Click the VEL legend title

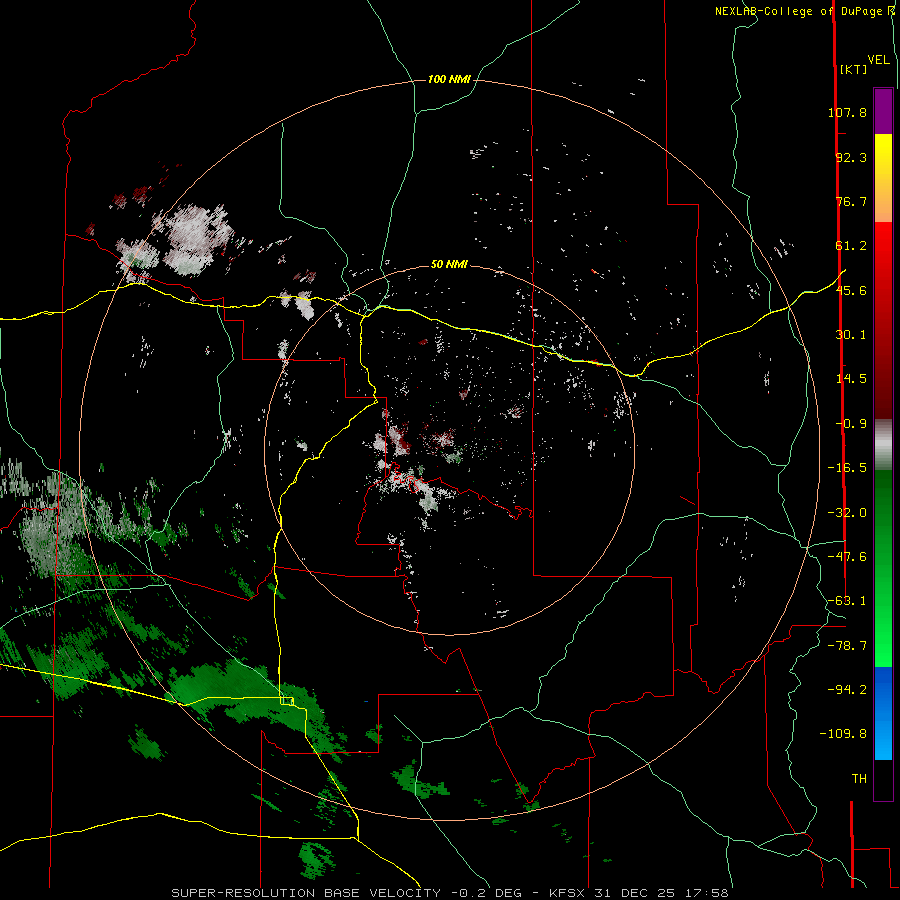(878, 60)
